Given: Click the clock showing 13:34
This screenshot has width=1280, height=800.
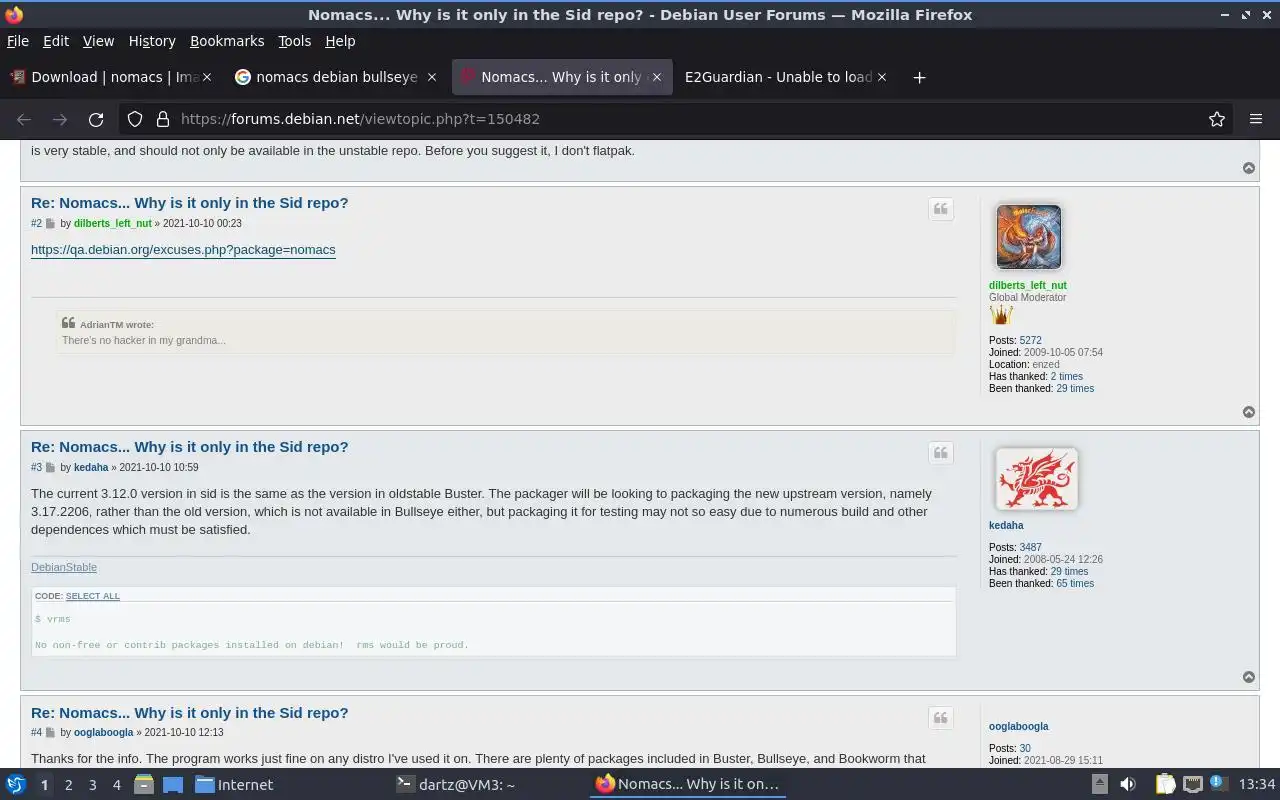Looking at the screenshot, I should pyautogui.click(x=1257, y=784).
